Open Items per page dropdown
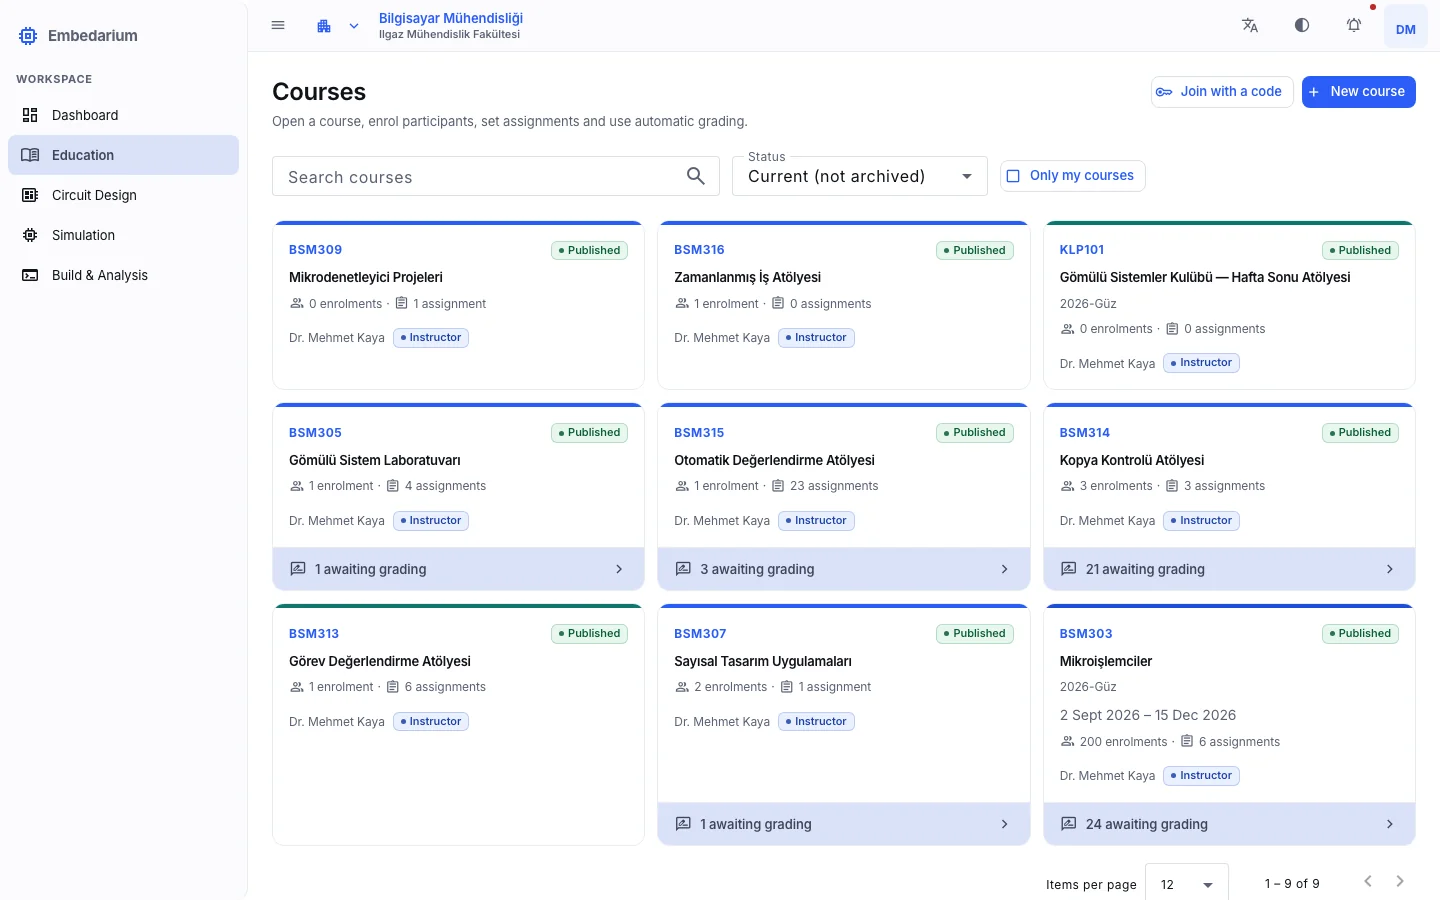This screenshot has width=1440, height=900. (x=1187, y=884)
